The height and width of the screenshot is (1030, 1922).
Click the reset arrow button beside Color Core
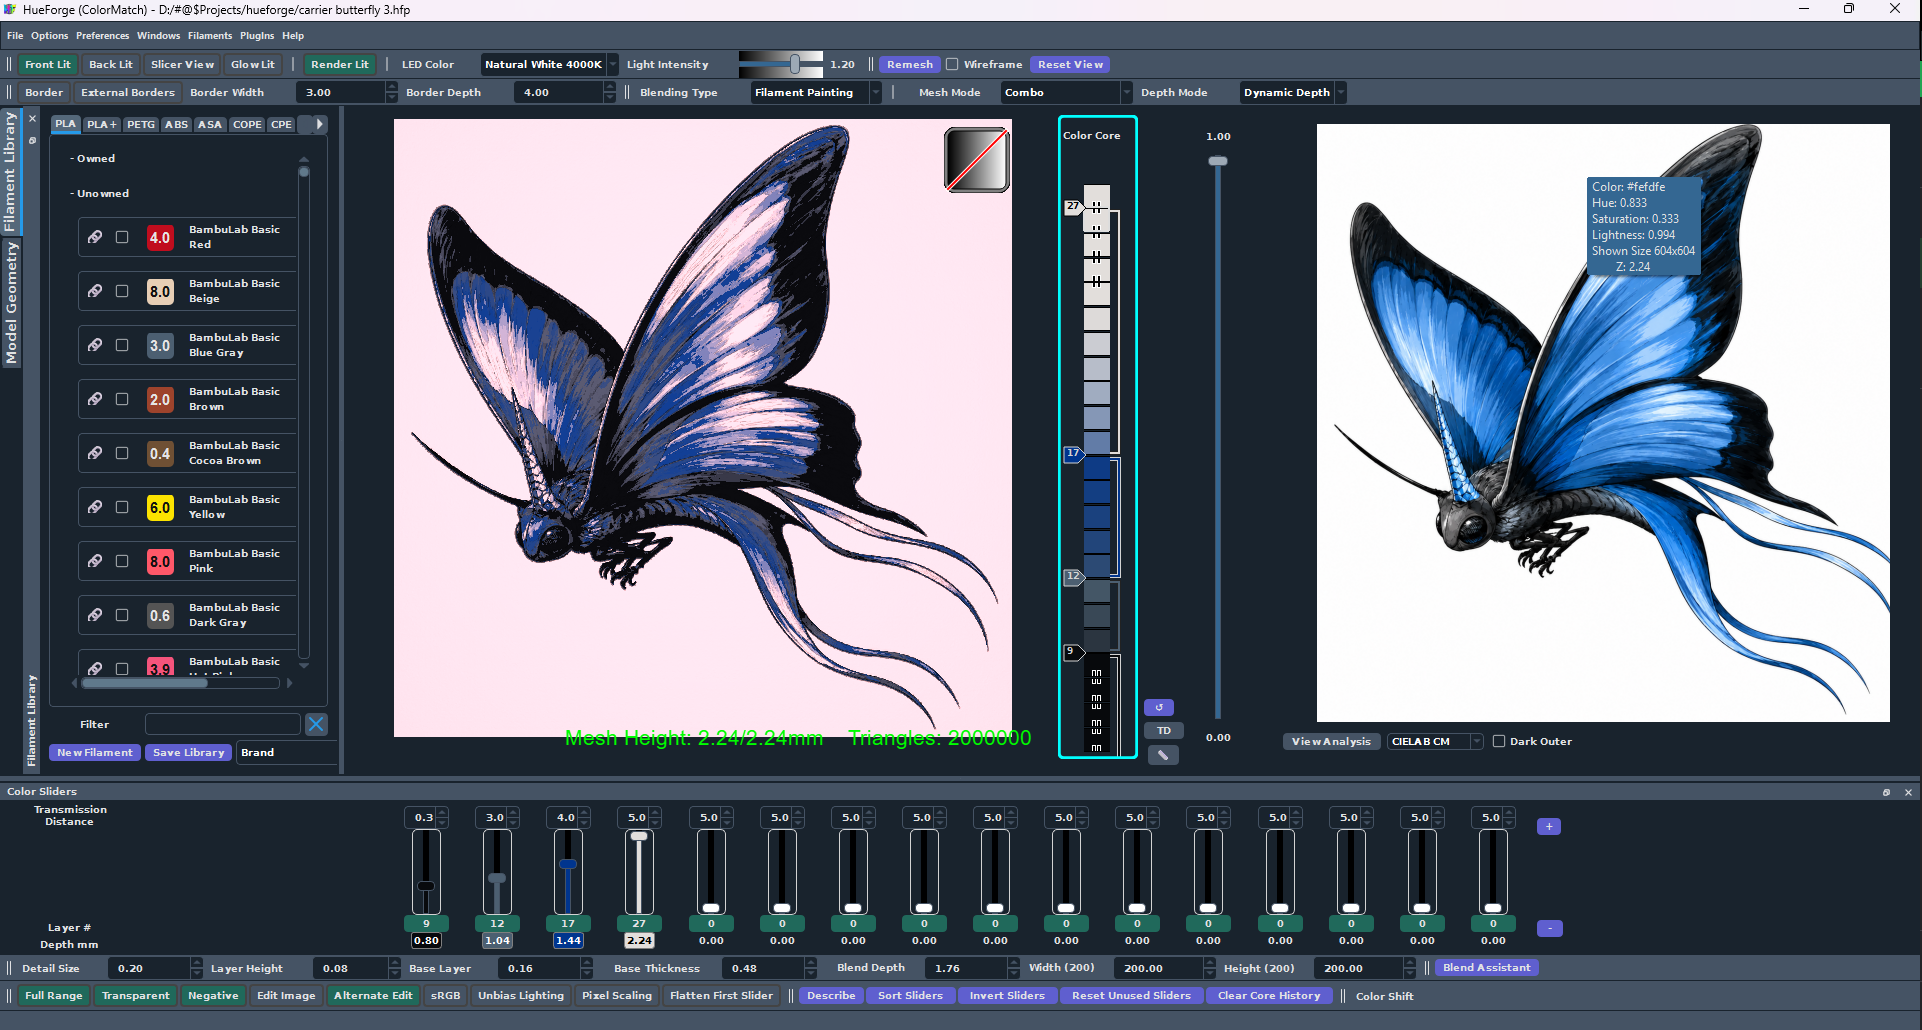[1158, 707]
